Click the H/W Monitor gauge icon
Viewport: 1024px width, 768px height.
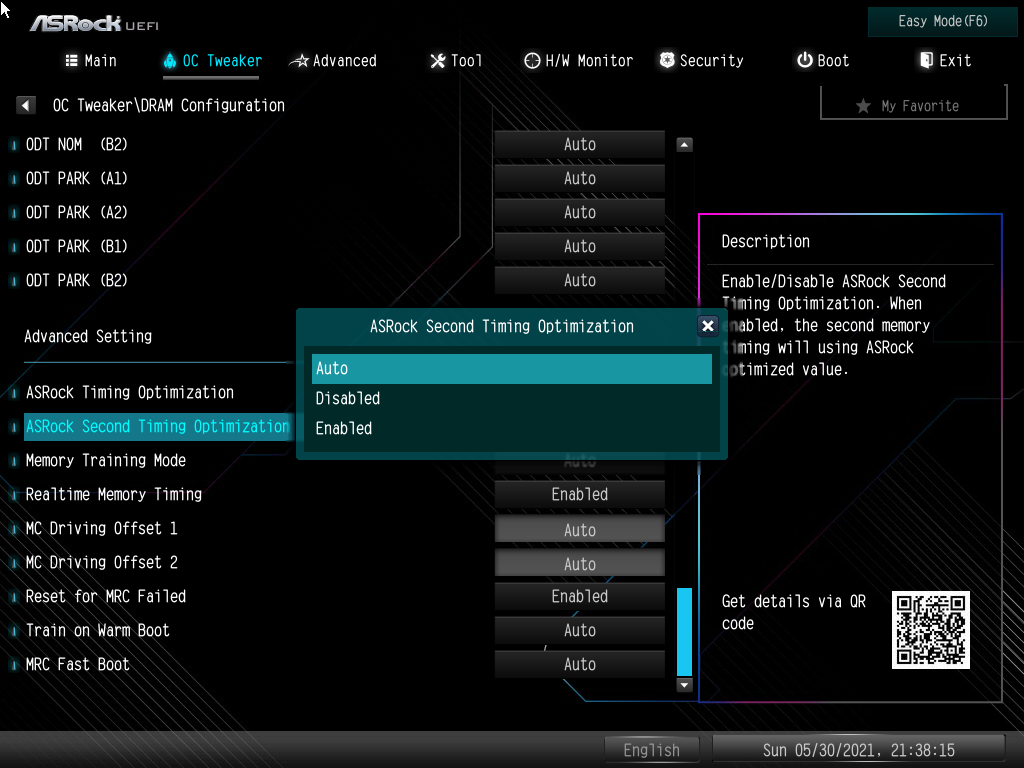(x=532, y=61)
